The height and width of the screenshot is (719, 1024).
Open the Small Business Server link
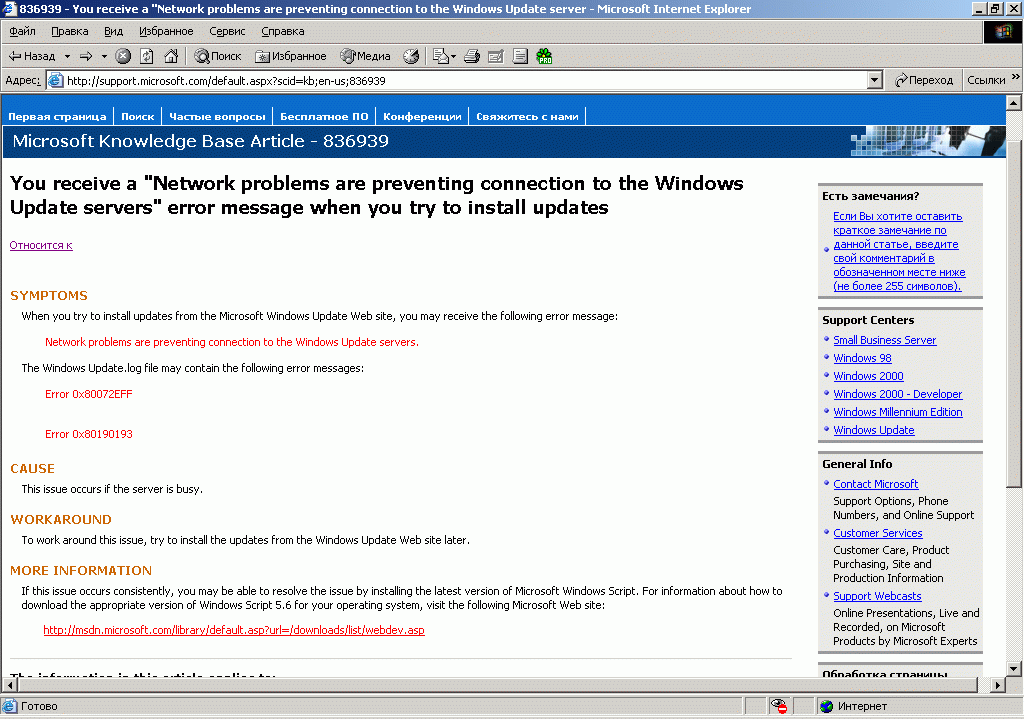(884, 340)
